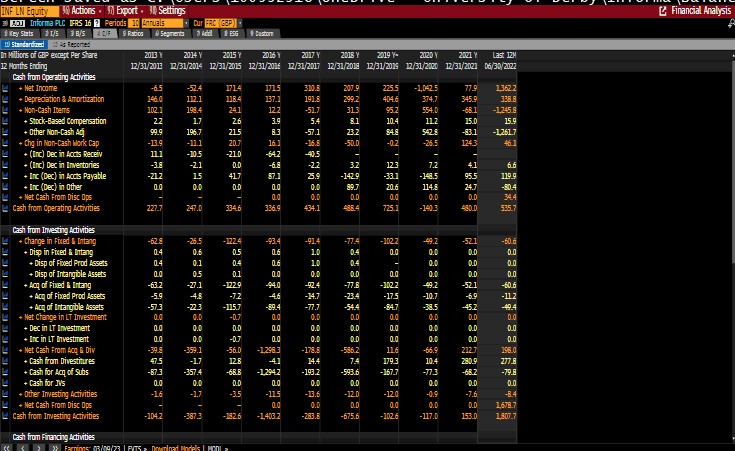Advance periods with single-right arrow
Image resolution: width=735 pixels, height=451 pixels.
tap(39, 448)
